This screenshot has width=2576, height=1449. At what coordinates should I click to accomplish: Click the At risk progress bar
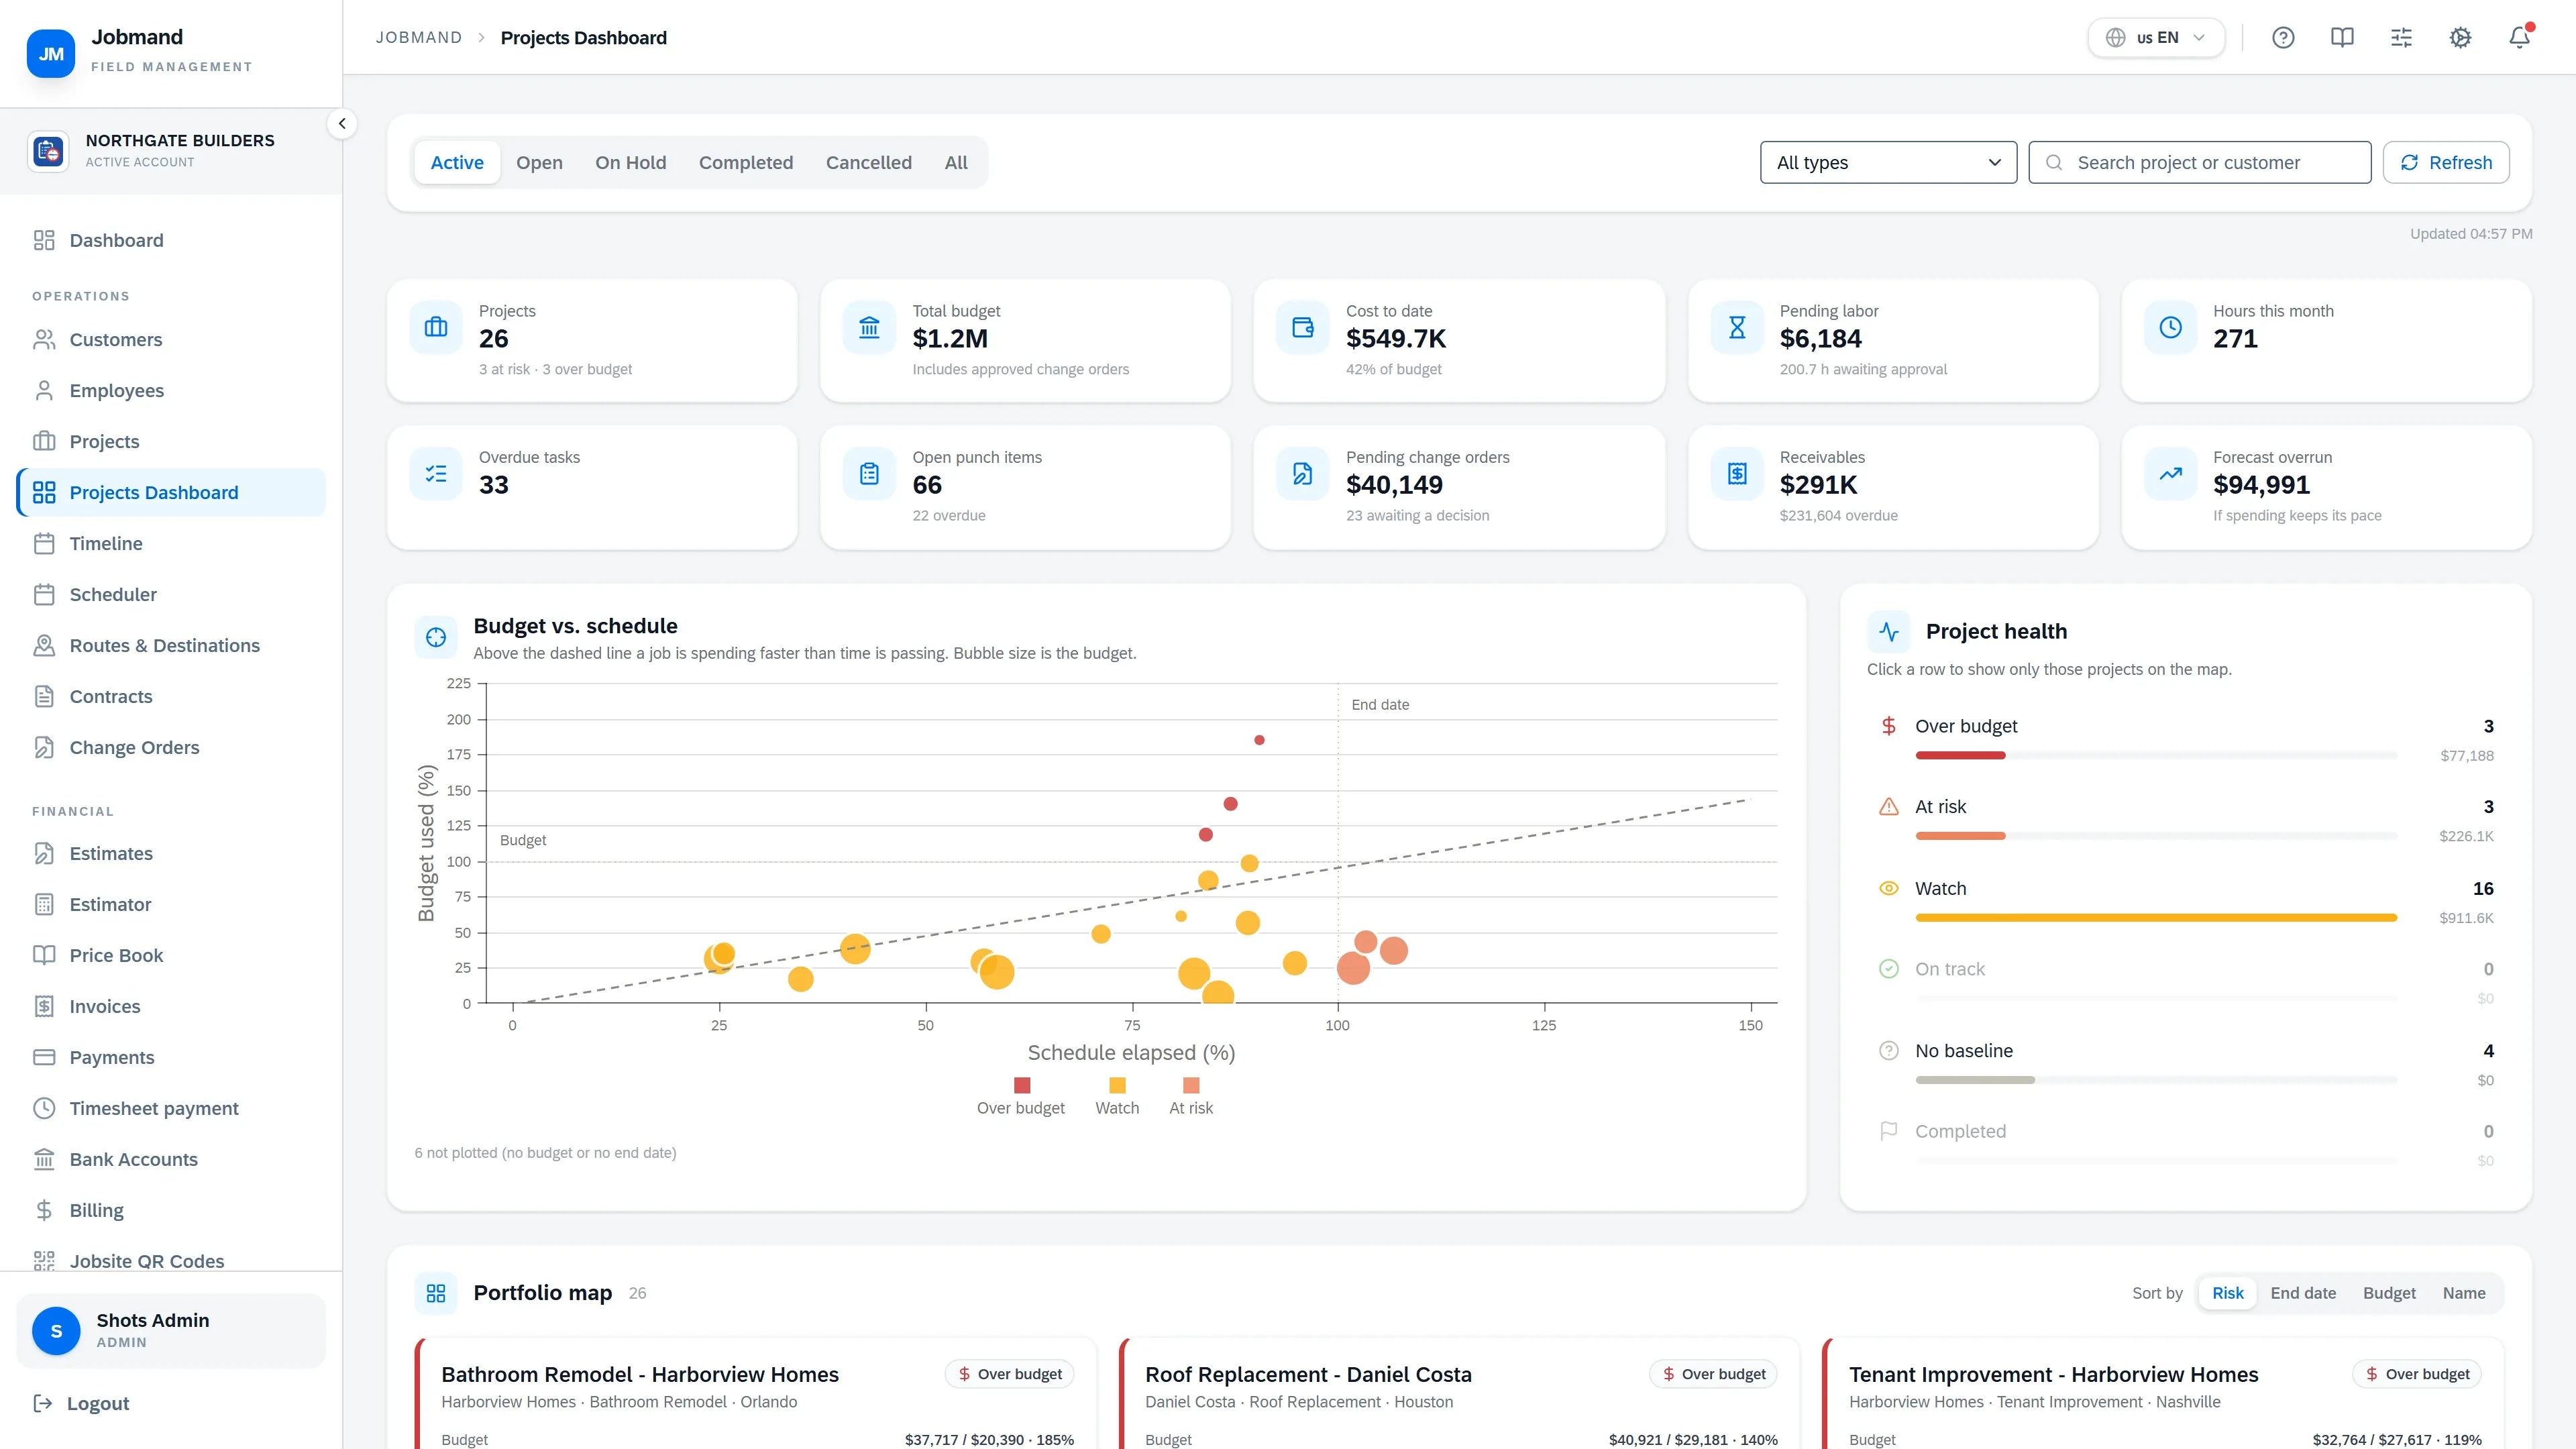(x=2156, y=836)
